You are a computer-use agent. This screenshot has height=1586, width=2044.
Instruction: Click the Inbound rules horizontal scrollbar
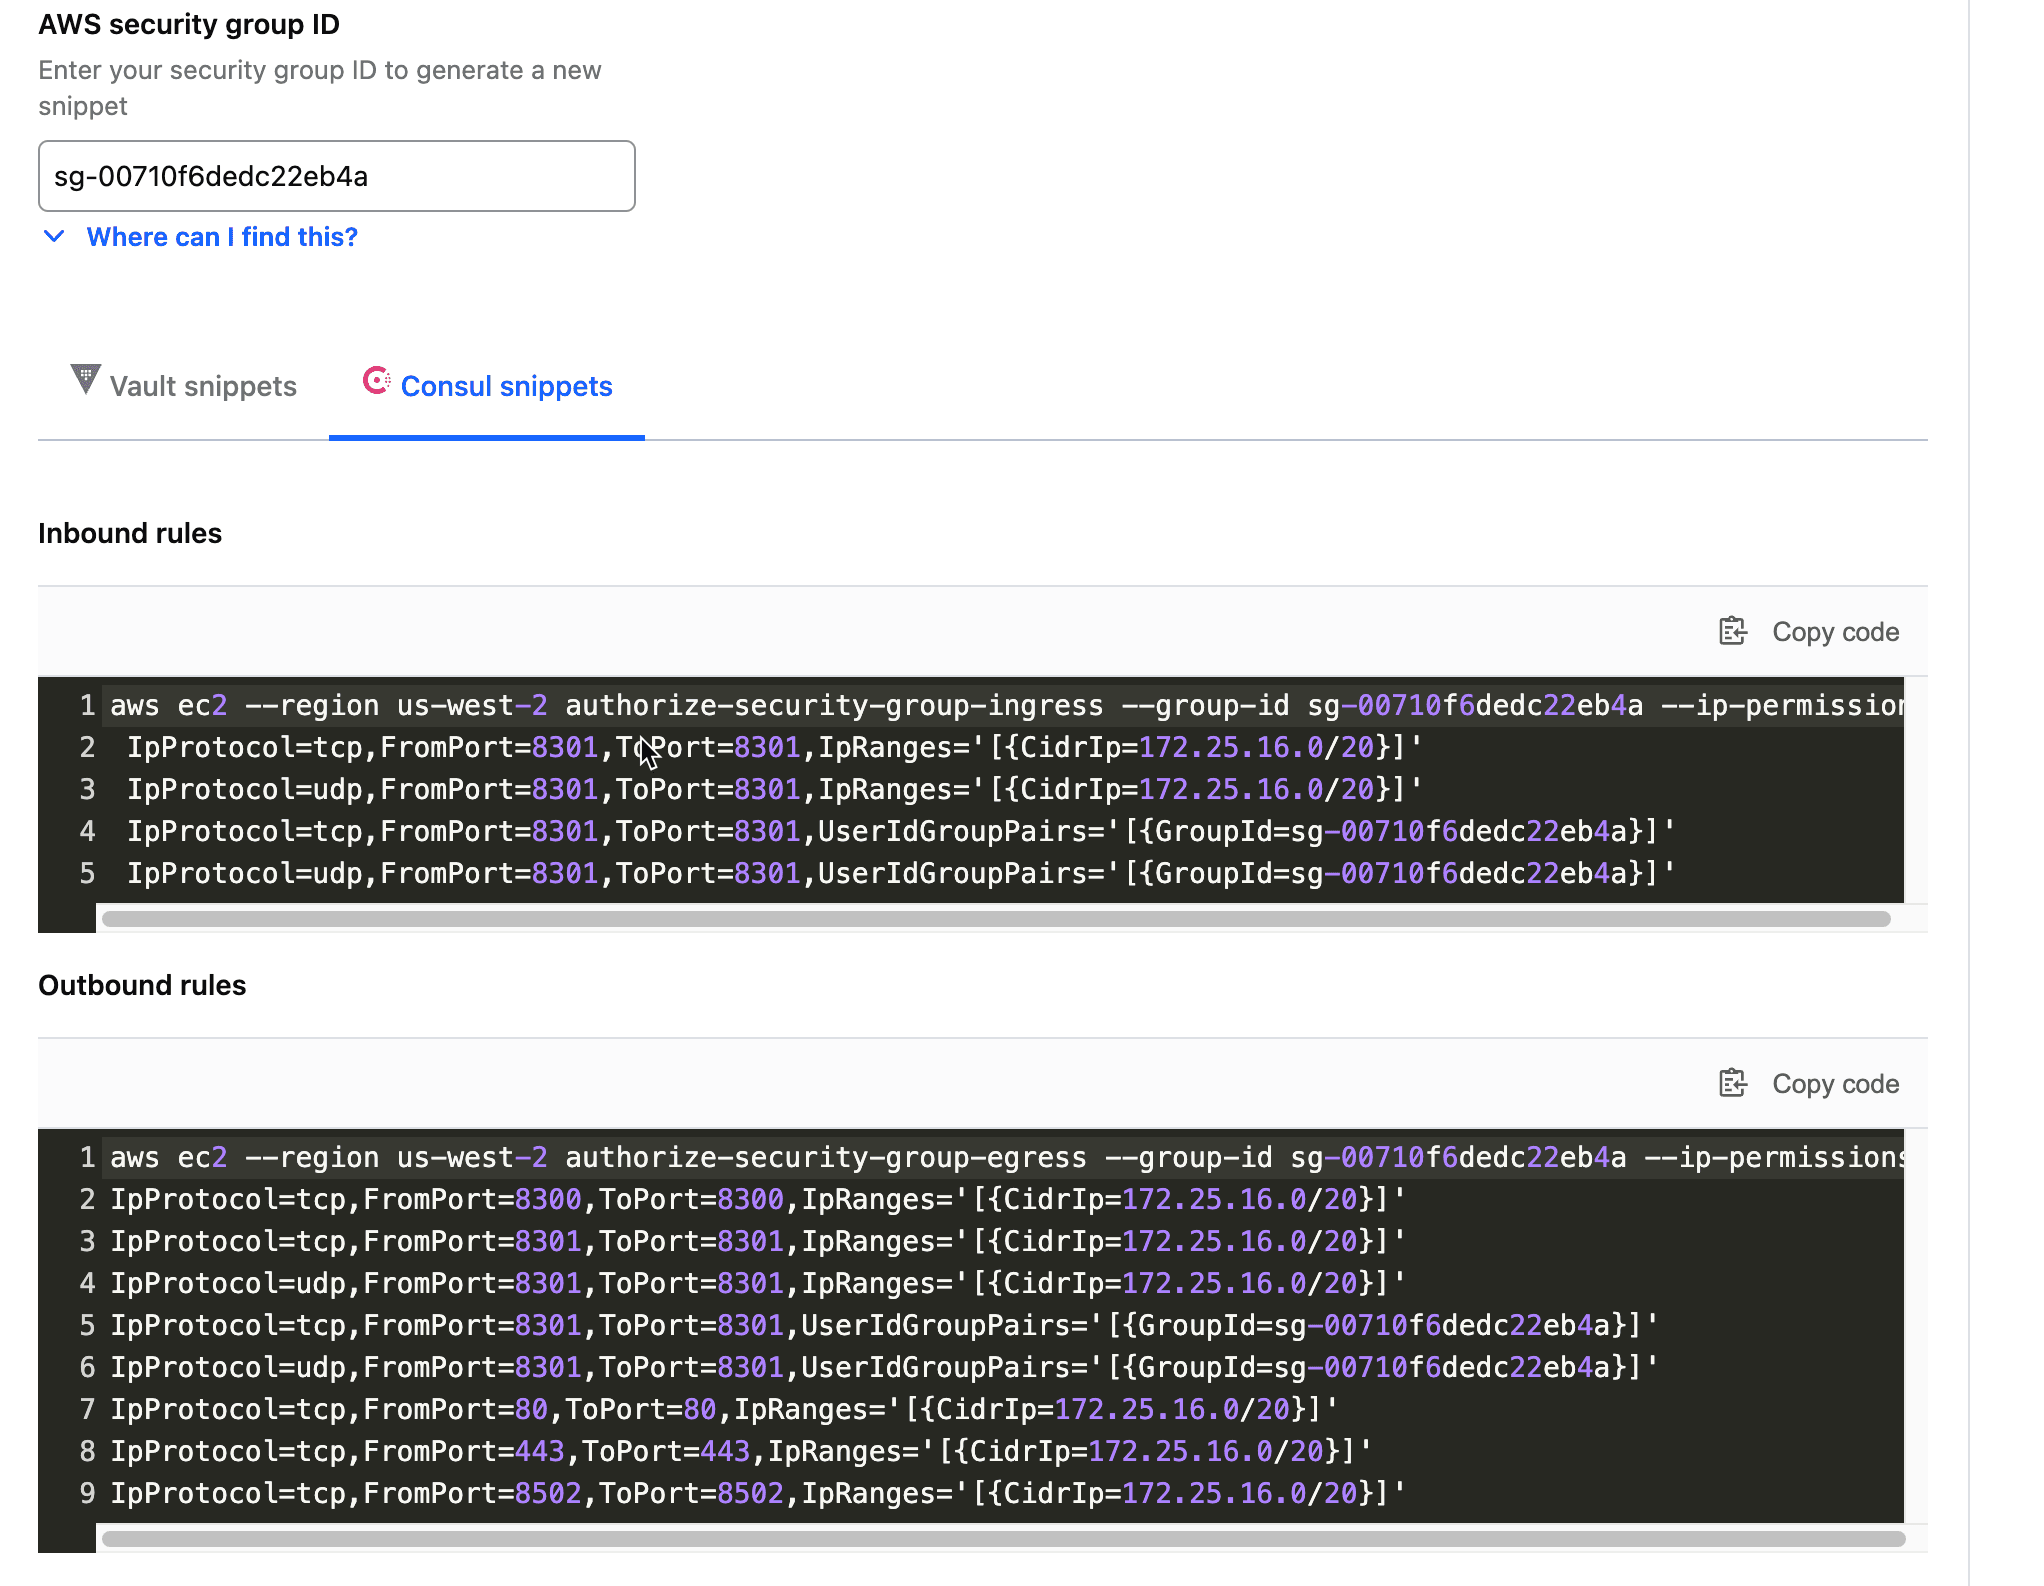pyautogui.click(x=996, y=919)
